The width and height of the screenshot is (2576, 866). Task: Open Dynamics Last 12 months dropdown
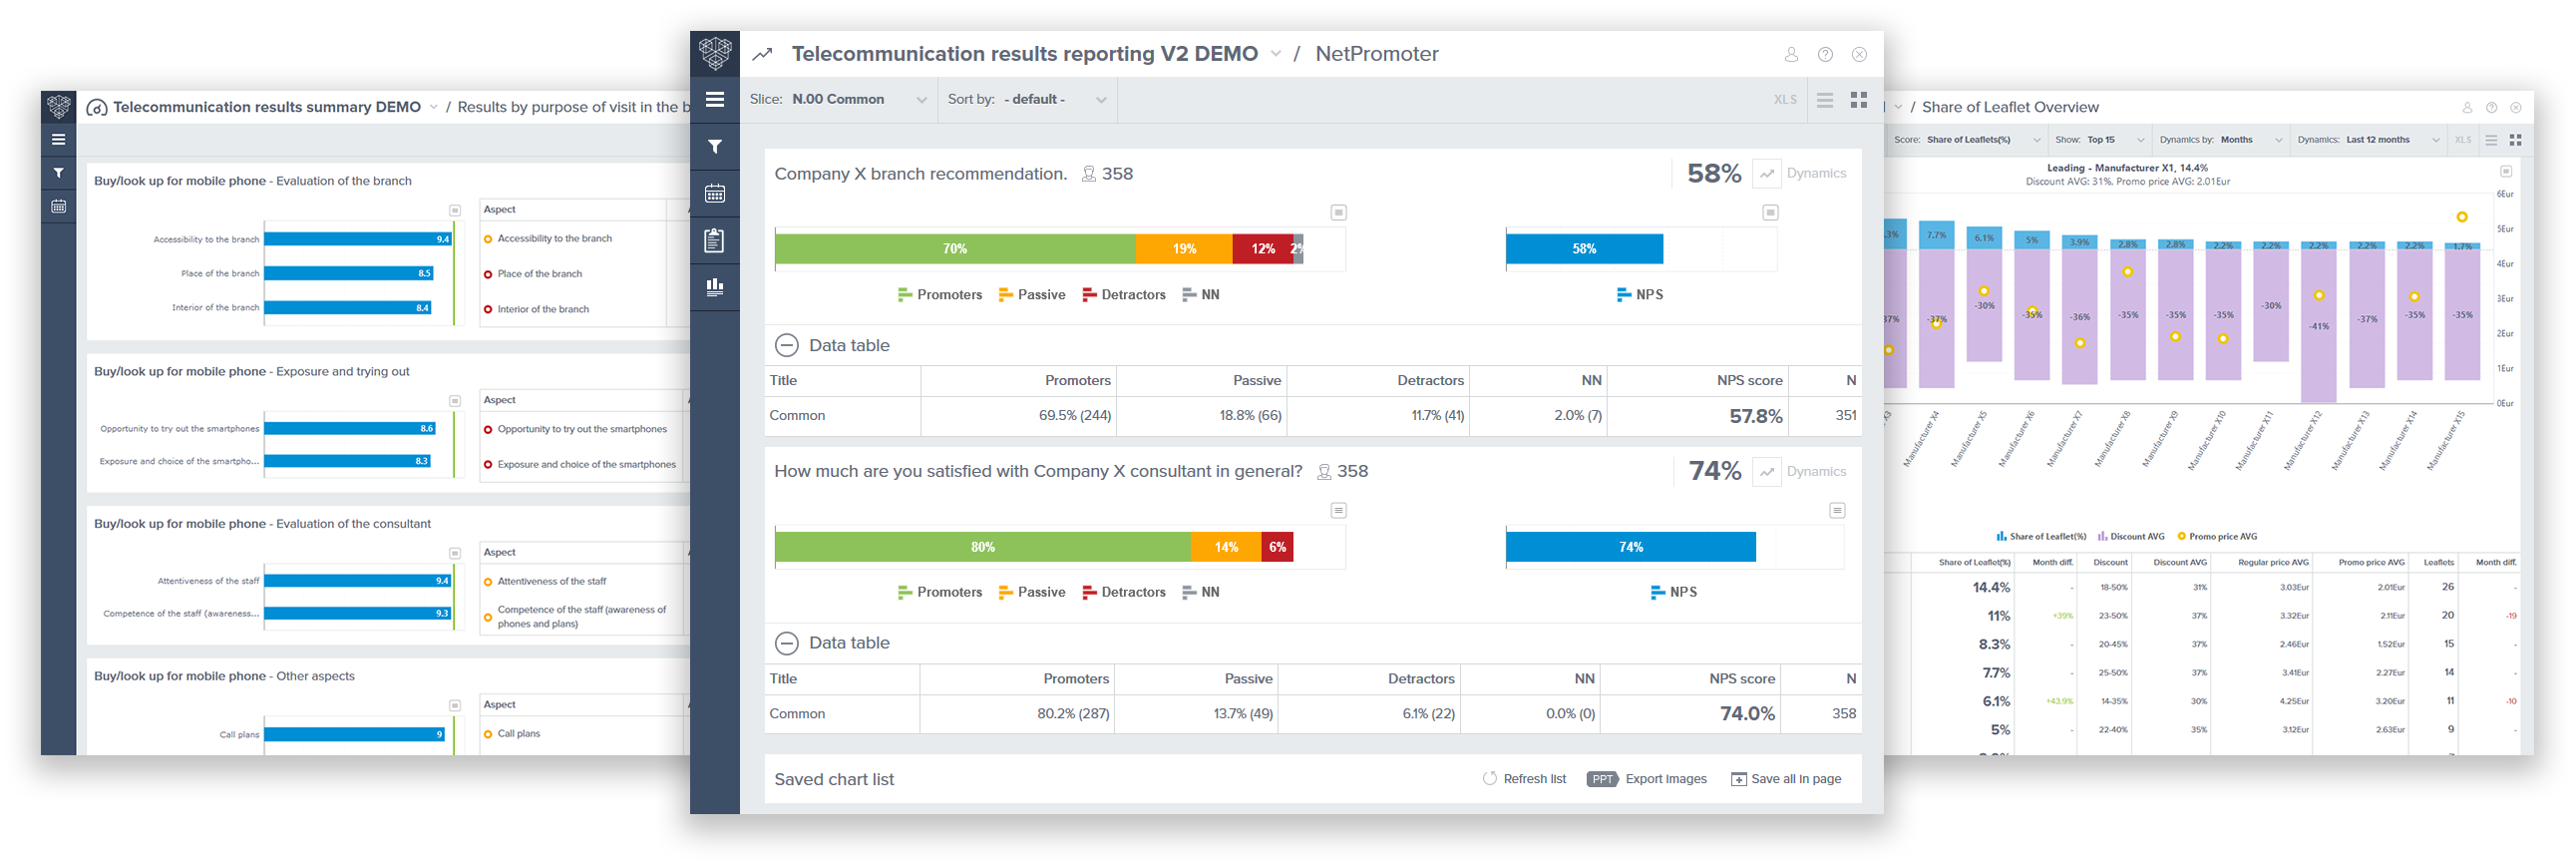coord(2367,140)
